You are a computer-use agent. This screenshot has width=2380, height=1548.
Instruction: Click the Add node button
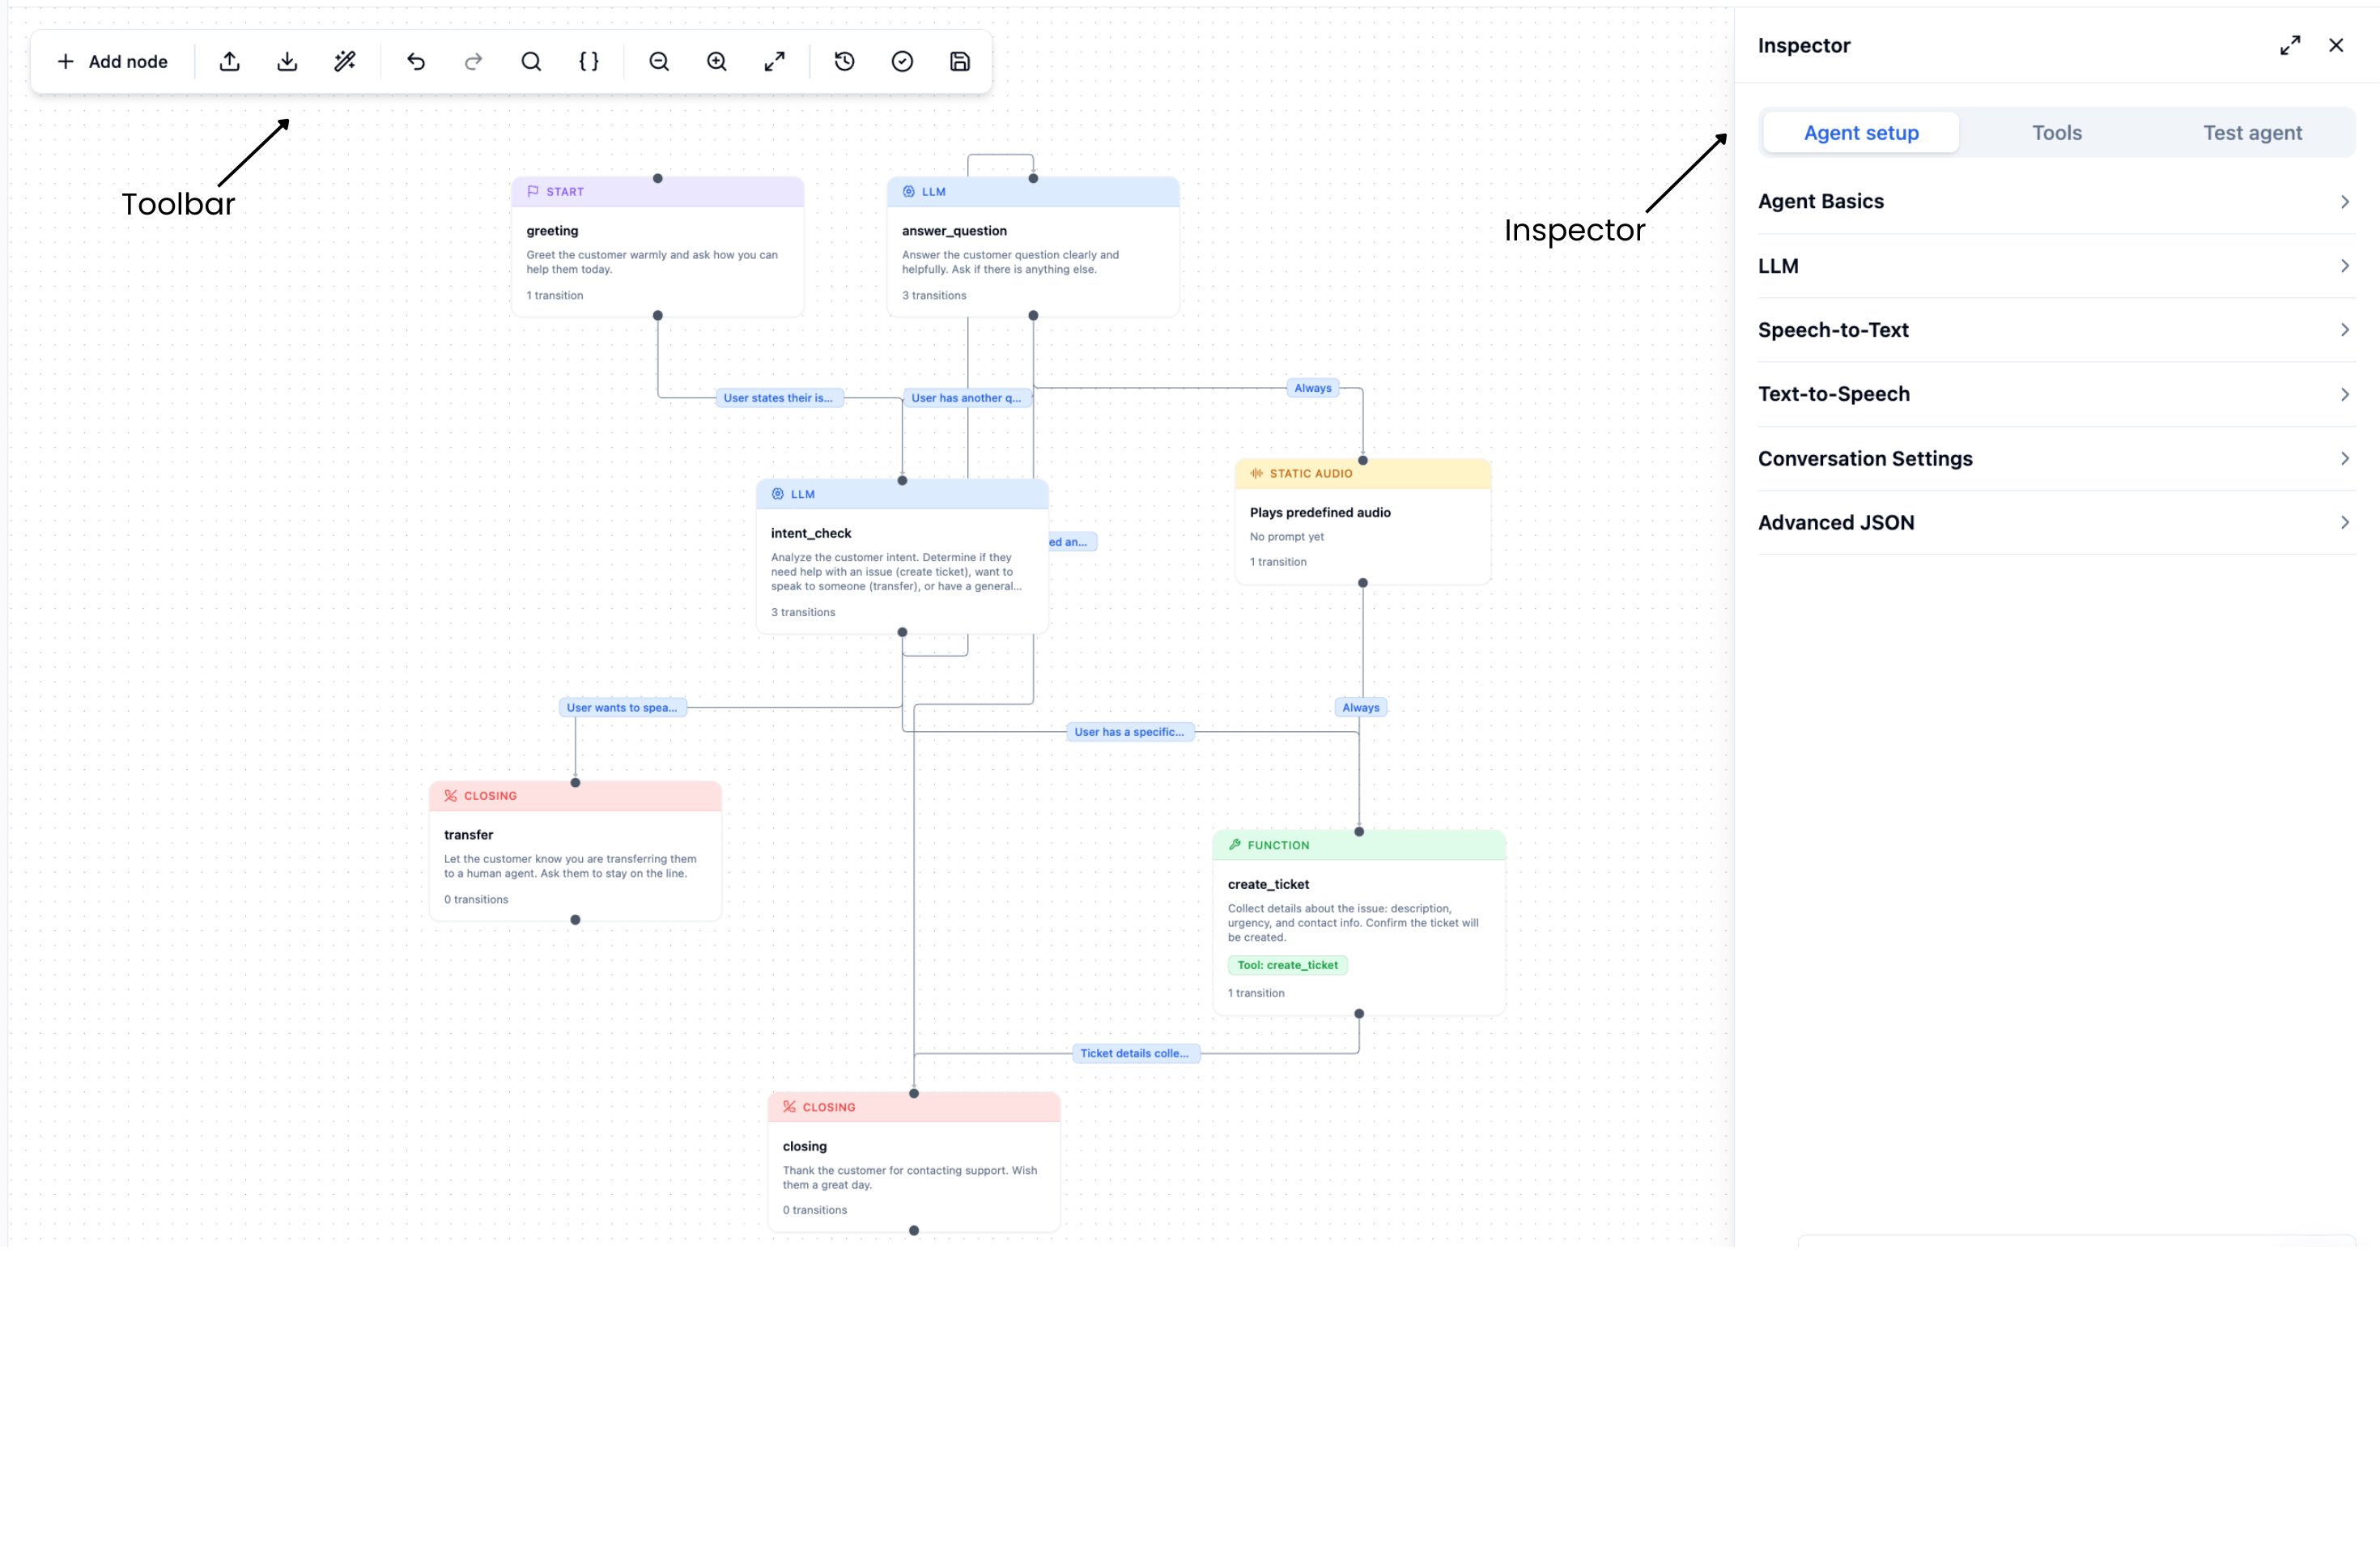pyautogui.click(x=112, y=62)
